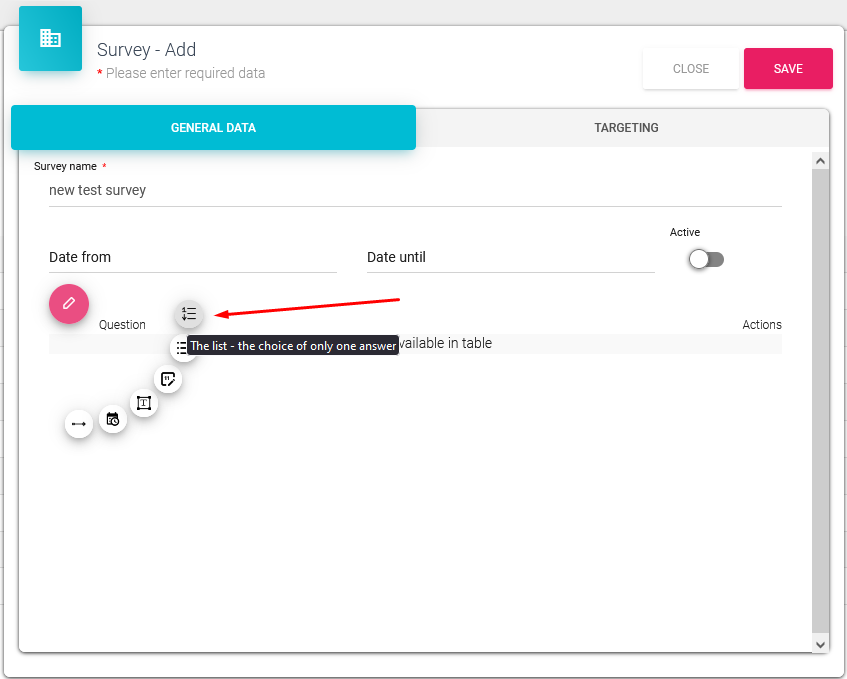Toggle the Active switch on
The height and width of the screenshot is (679, 847).
pos(706,259)
